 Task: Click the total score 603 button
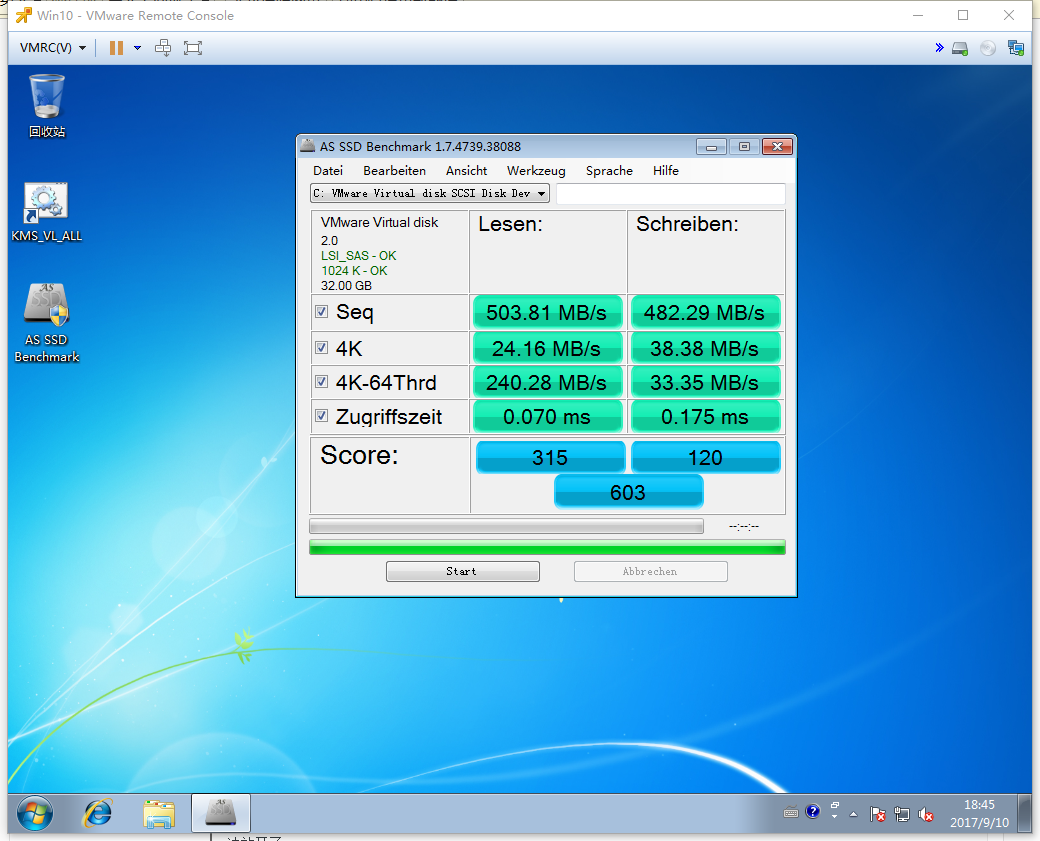(x=628, y=491)
